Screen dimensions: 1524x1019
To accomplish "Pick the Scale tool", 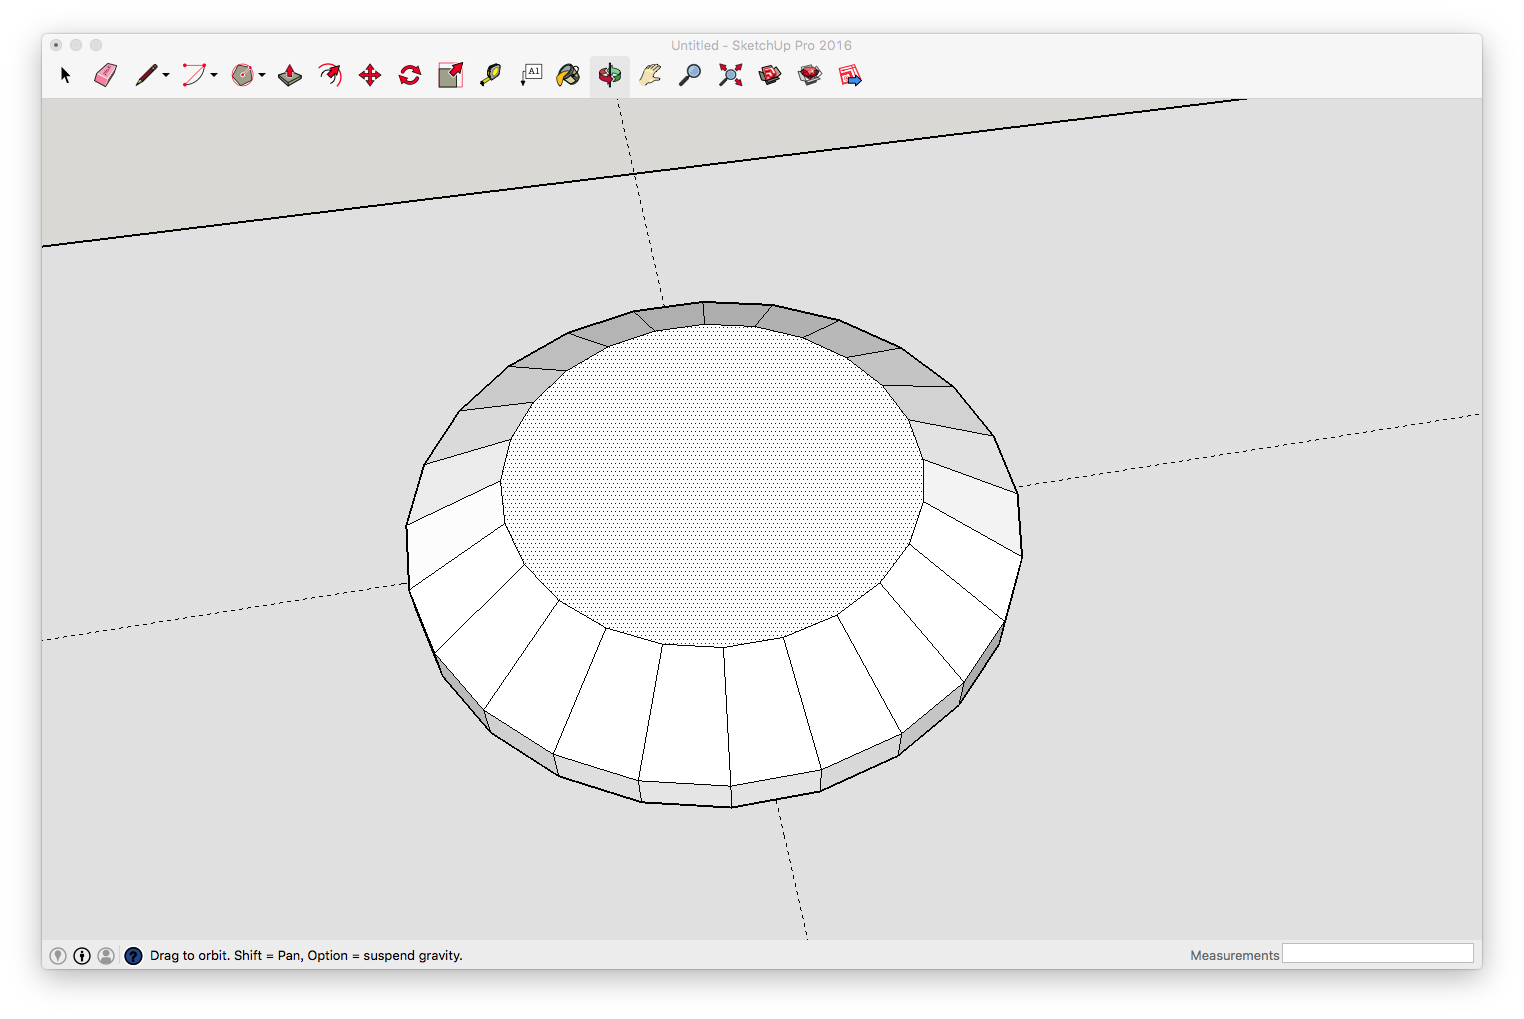I will 450,75.
